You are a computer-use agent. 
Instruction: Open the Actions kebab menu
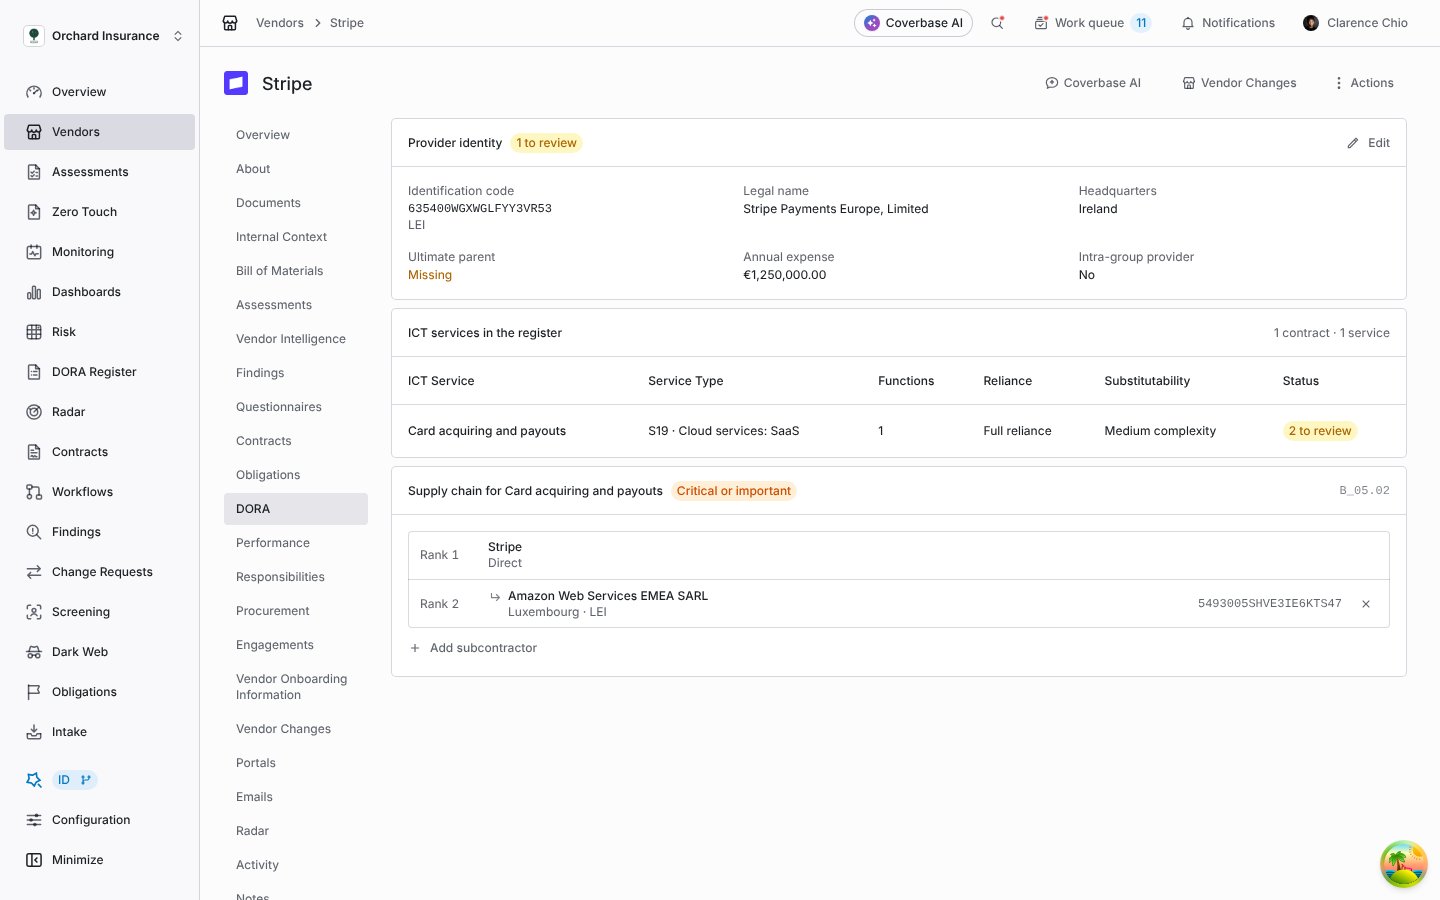click(1363, 83)
